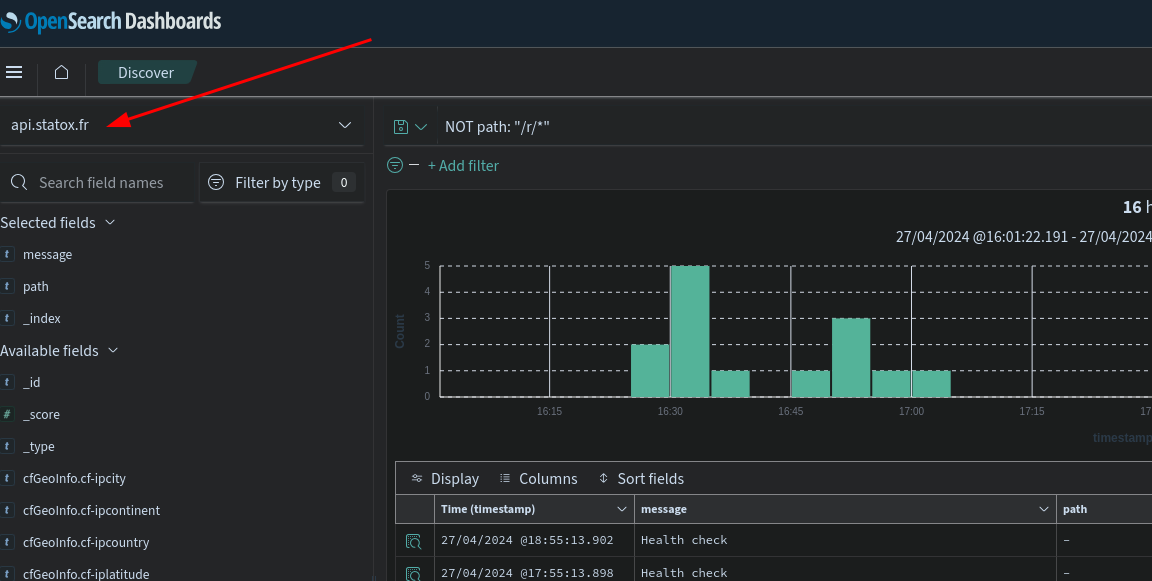
Task: Expand the saved query chevron menu
Action: pyautogui.click(x=421, y=126)
